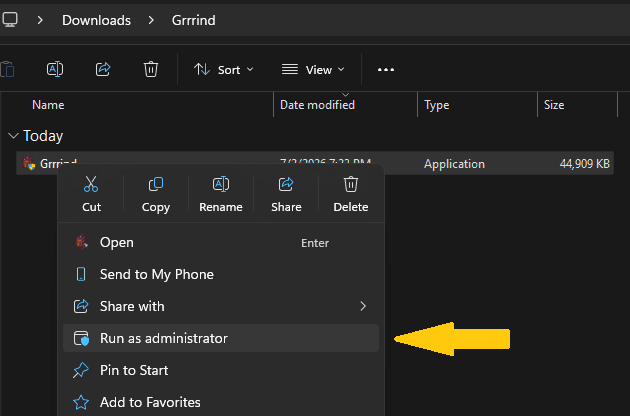The height and width of the screenshot is (416, 630).
Task: Open the See more three-dots menu
Action: [386, 70]
